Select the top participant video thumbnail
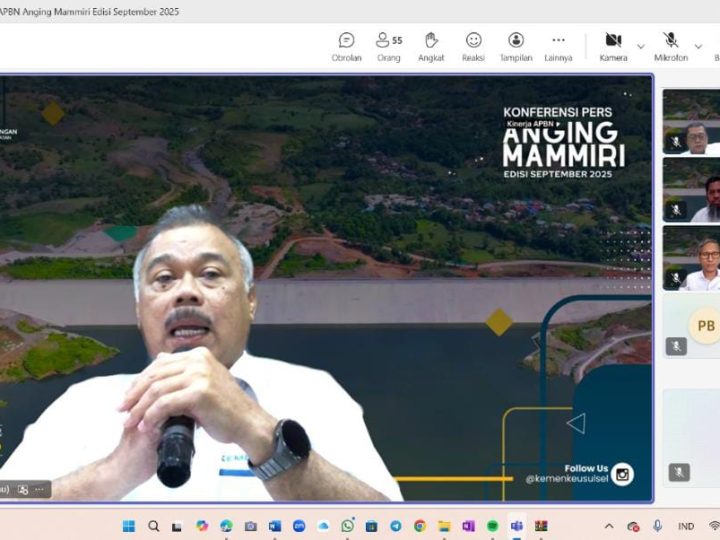Screen dimensions: 720x540 (691, 121)
